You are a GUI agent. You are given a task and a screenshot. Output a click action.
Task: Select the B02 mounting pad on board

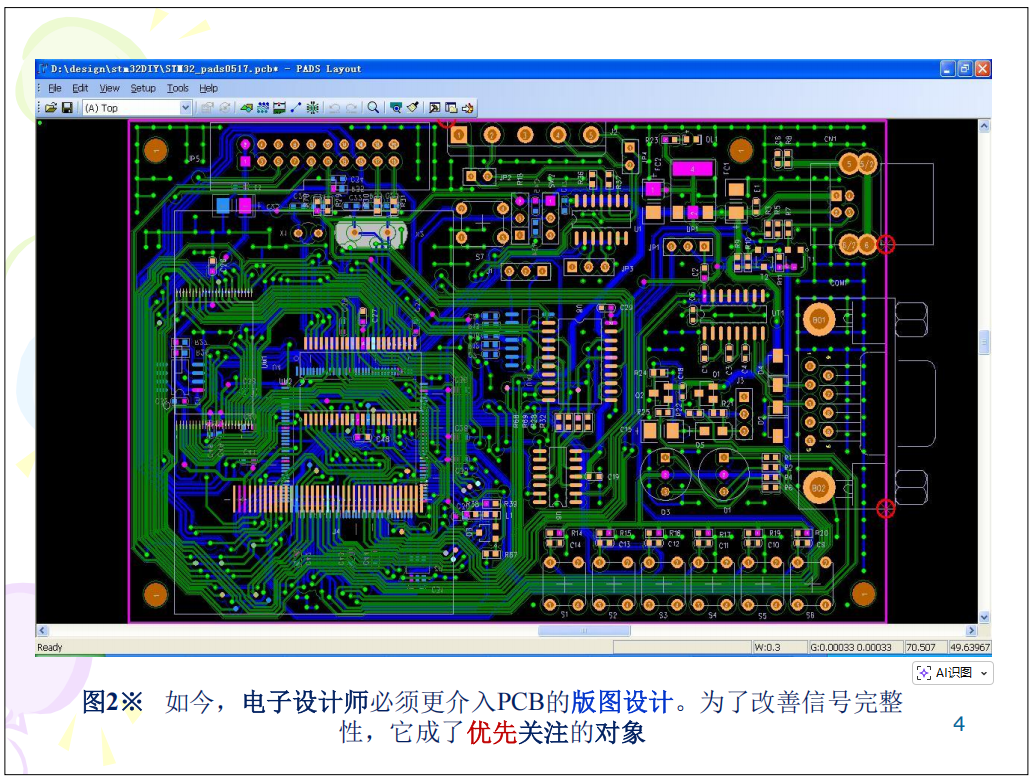[819, 488]
